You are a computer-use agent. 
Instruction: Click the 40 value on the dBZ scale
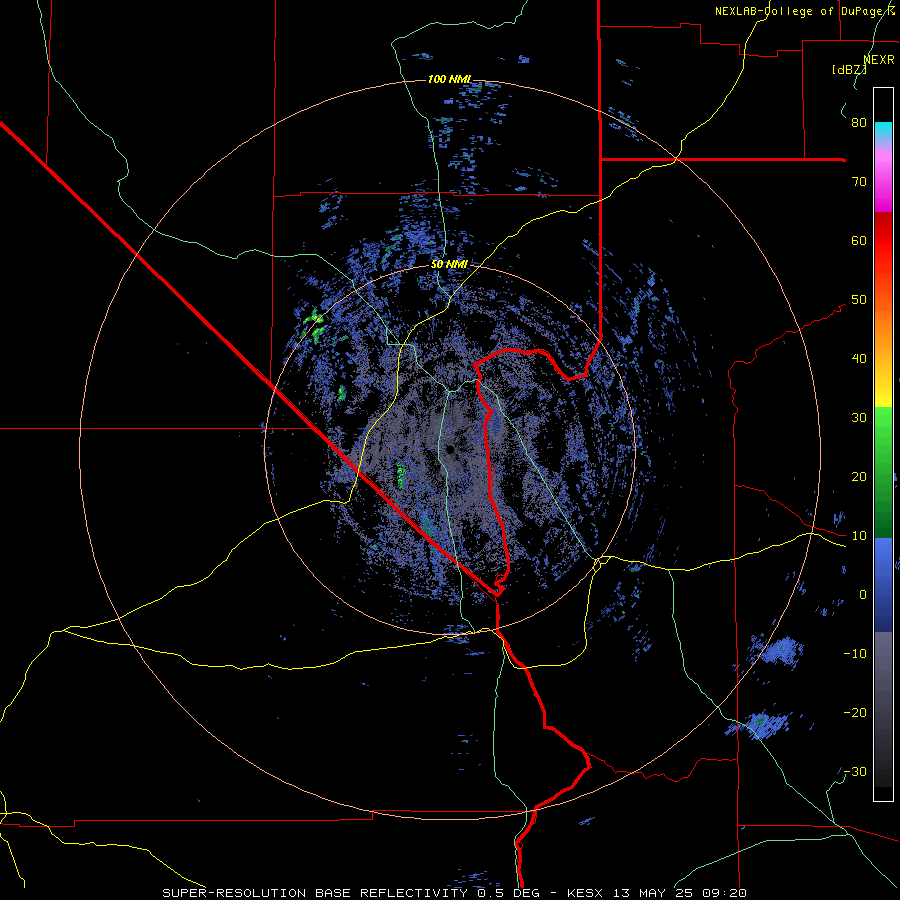tap(859, 359)
